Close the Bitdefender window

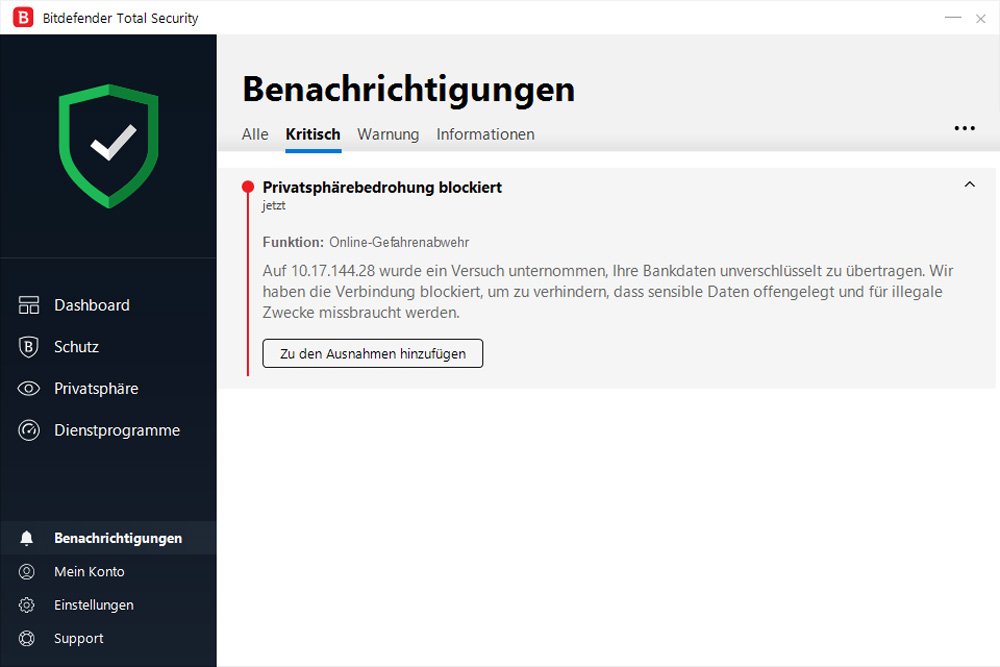click(981, 18)
